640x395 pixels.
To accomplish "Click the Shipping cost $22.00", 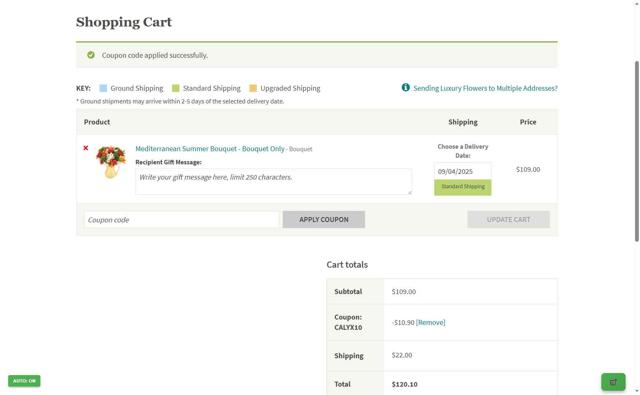I will pos(402,355).
